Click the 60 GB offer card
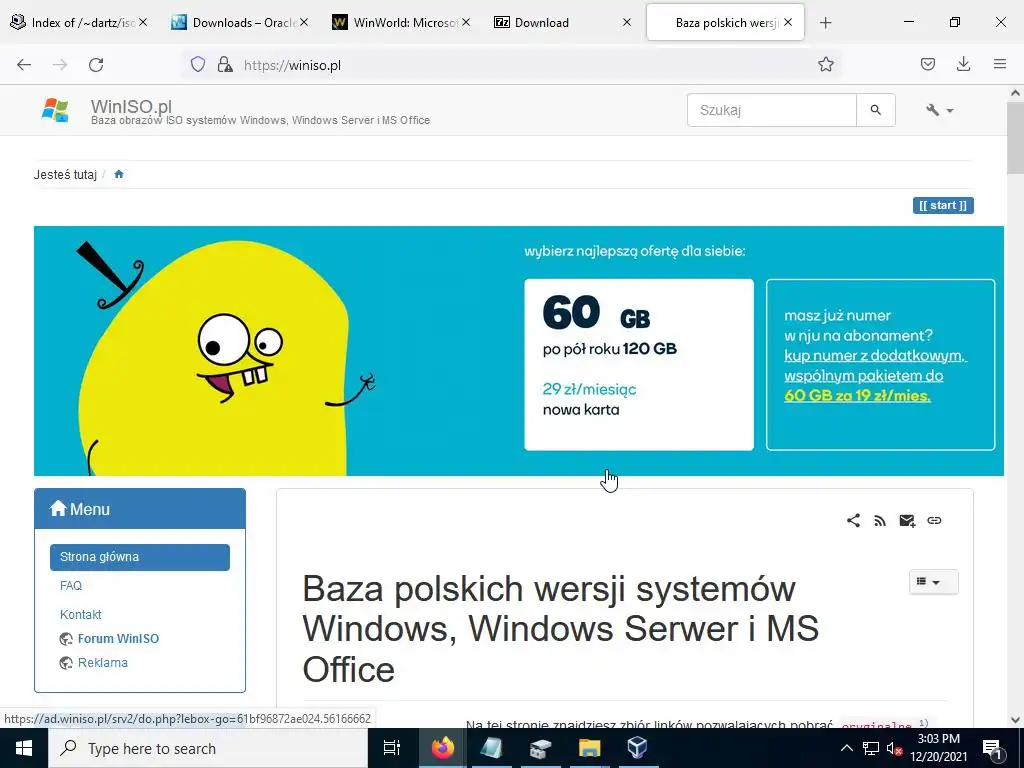 [x=639, y=364]
